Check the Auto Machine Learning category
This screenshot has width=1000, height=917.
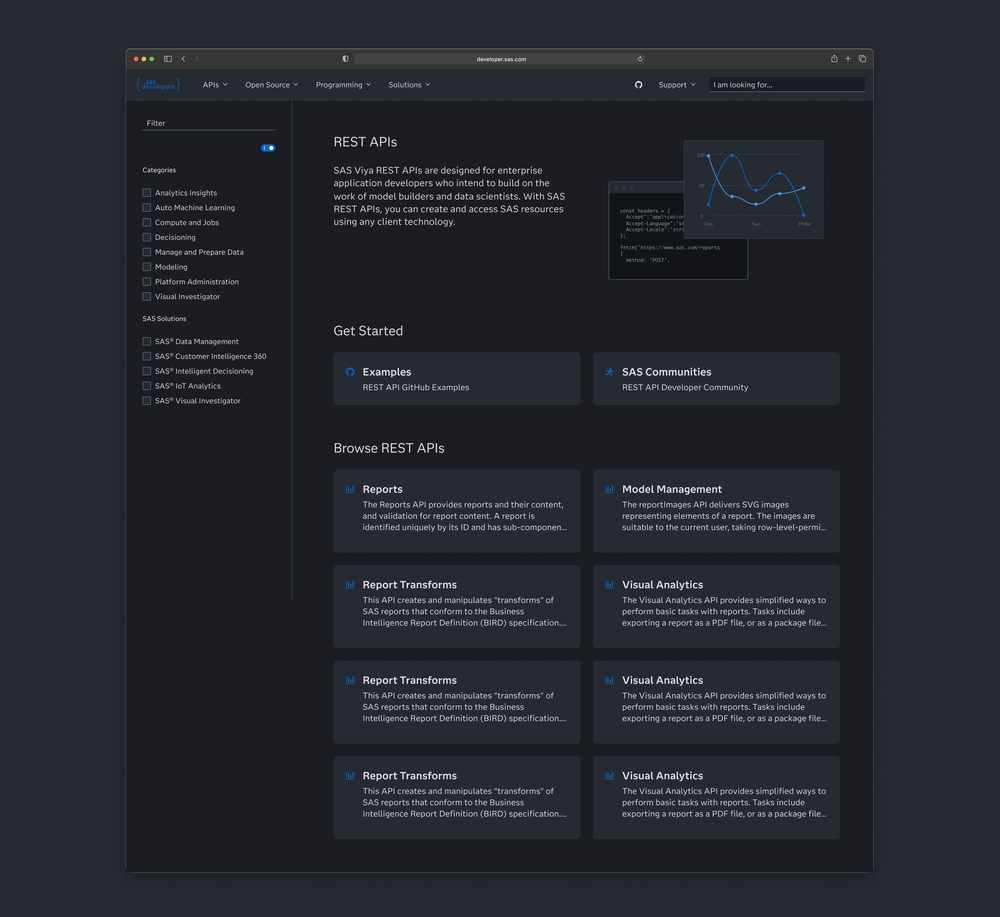click(147, 207)
